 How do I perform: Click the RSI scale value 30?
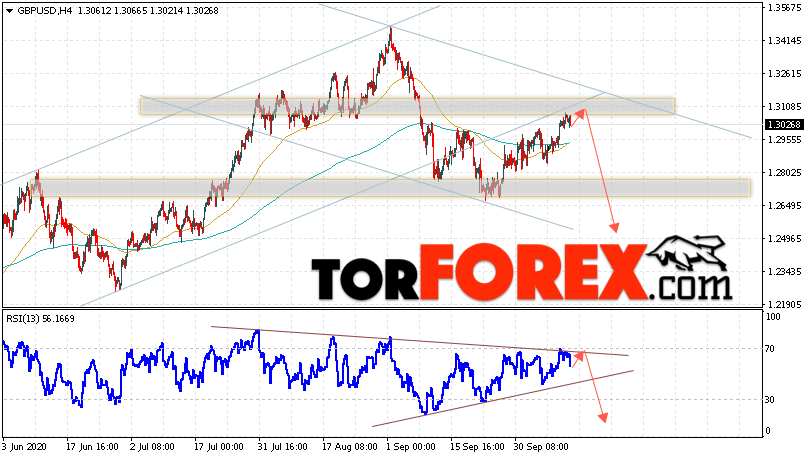[770, 399]
